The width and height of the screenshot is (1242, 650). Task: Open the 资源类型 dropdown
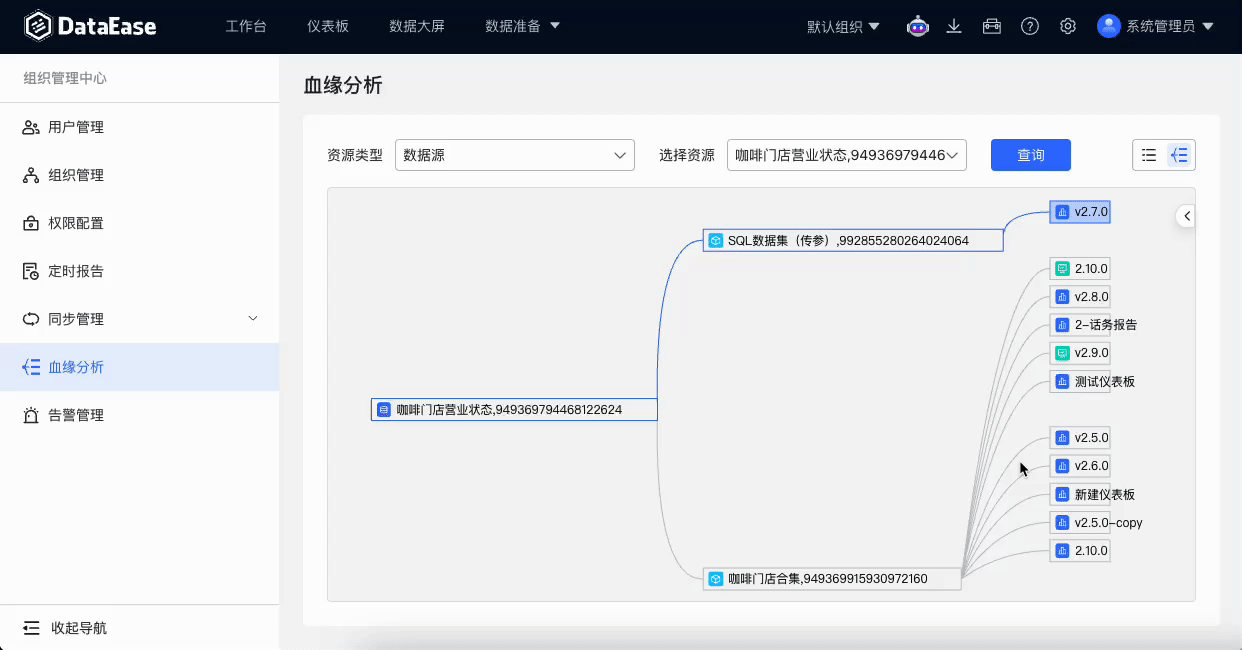[x=514, y=155]
